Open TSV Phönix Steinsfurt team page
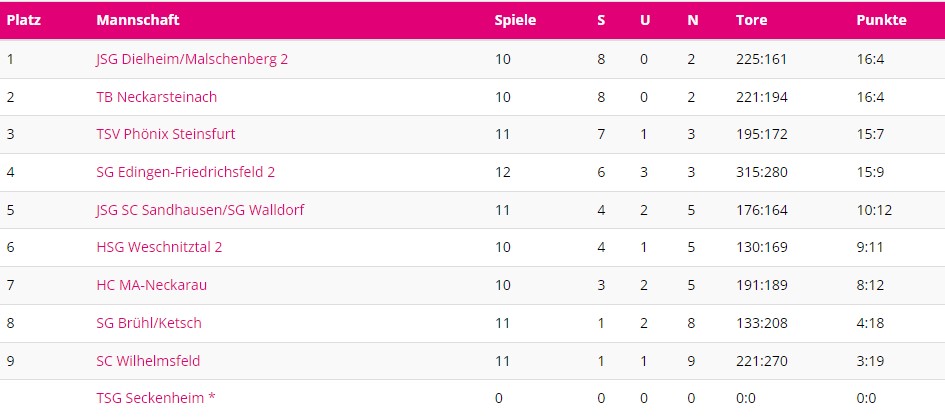Viewport: 945px width, 419px height. 166,134
